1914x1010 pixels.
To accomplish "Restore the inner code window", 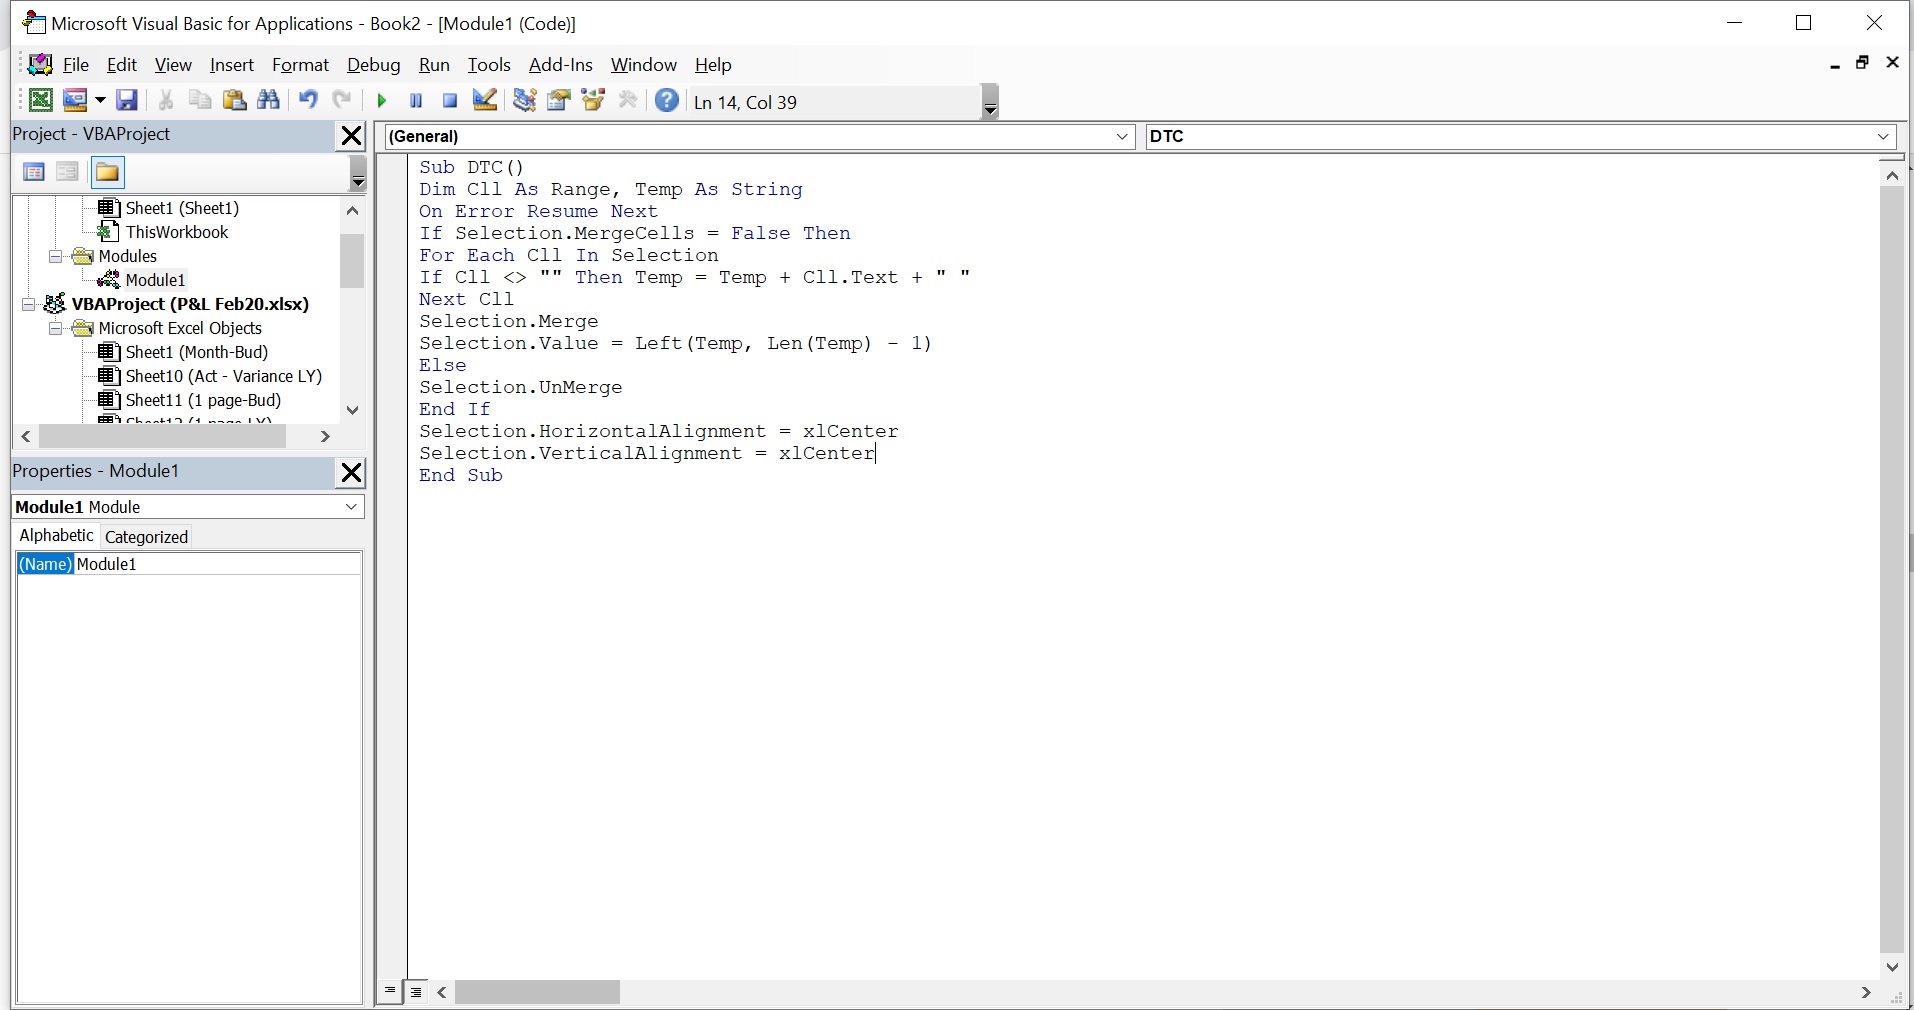I will point(1863,63).
